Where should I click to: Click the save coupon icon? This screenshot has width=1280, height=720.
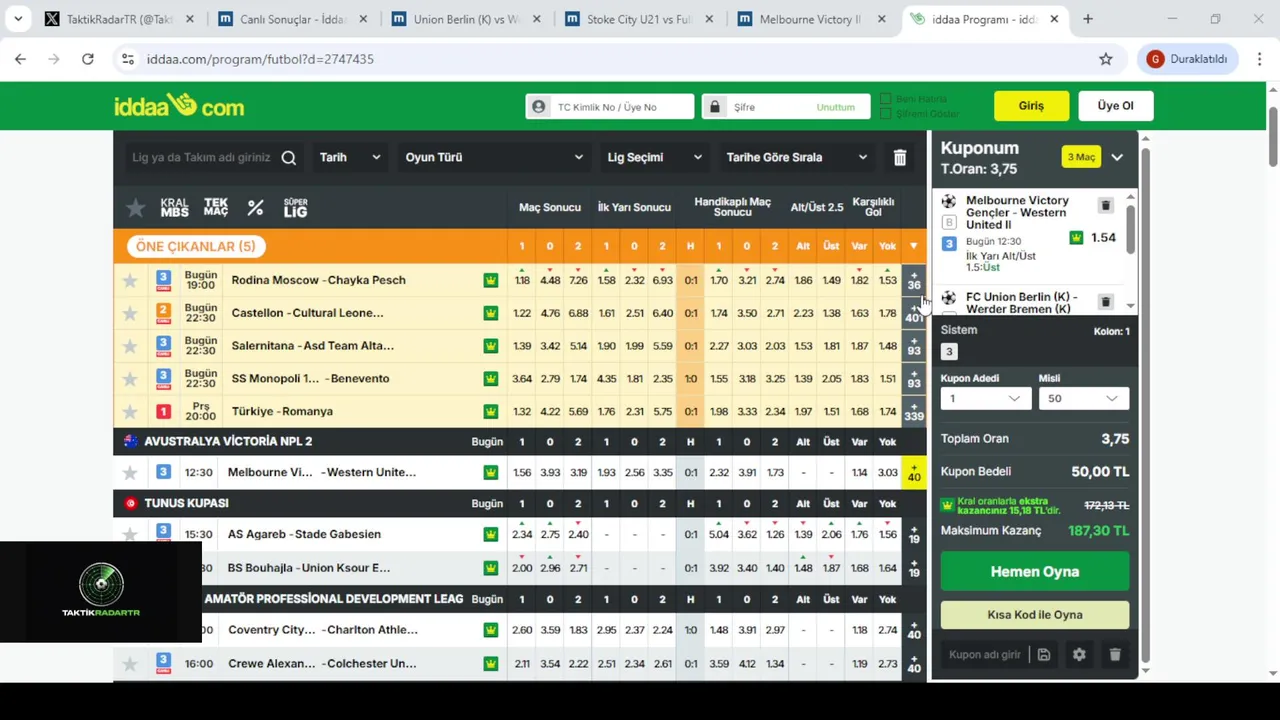1043,654
